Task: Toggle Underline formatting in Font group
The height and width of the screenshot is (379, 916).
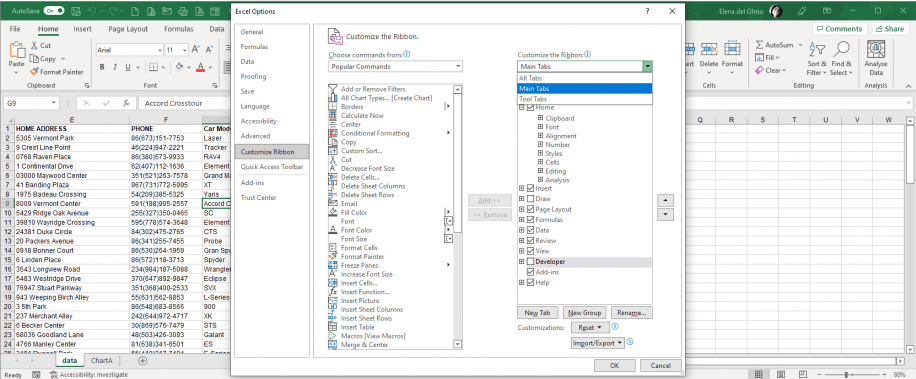Action: (127, 67)
